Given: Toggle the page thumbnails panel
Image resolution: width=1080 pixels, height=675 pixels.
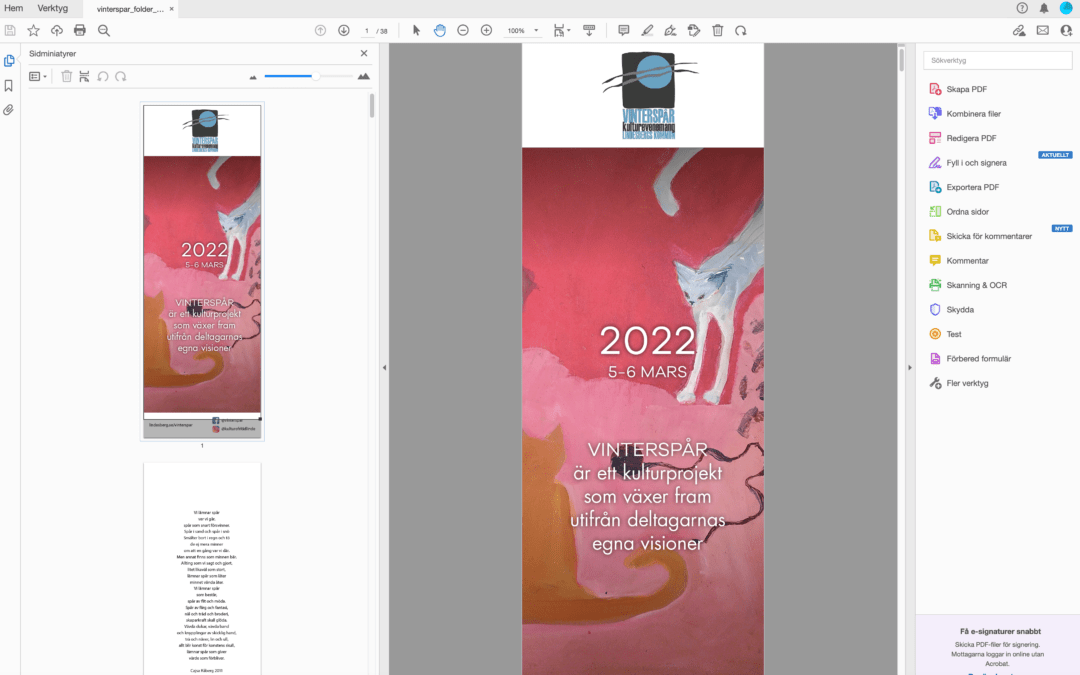Looking at the screenshot, I should pos(9,61).
